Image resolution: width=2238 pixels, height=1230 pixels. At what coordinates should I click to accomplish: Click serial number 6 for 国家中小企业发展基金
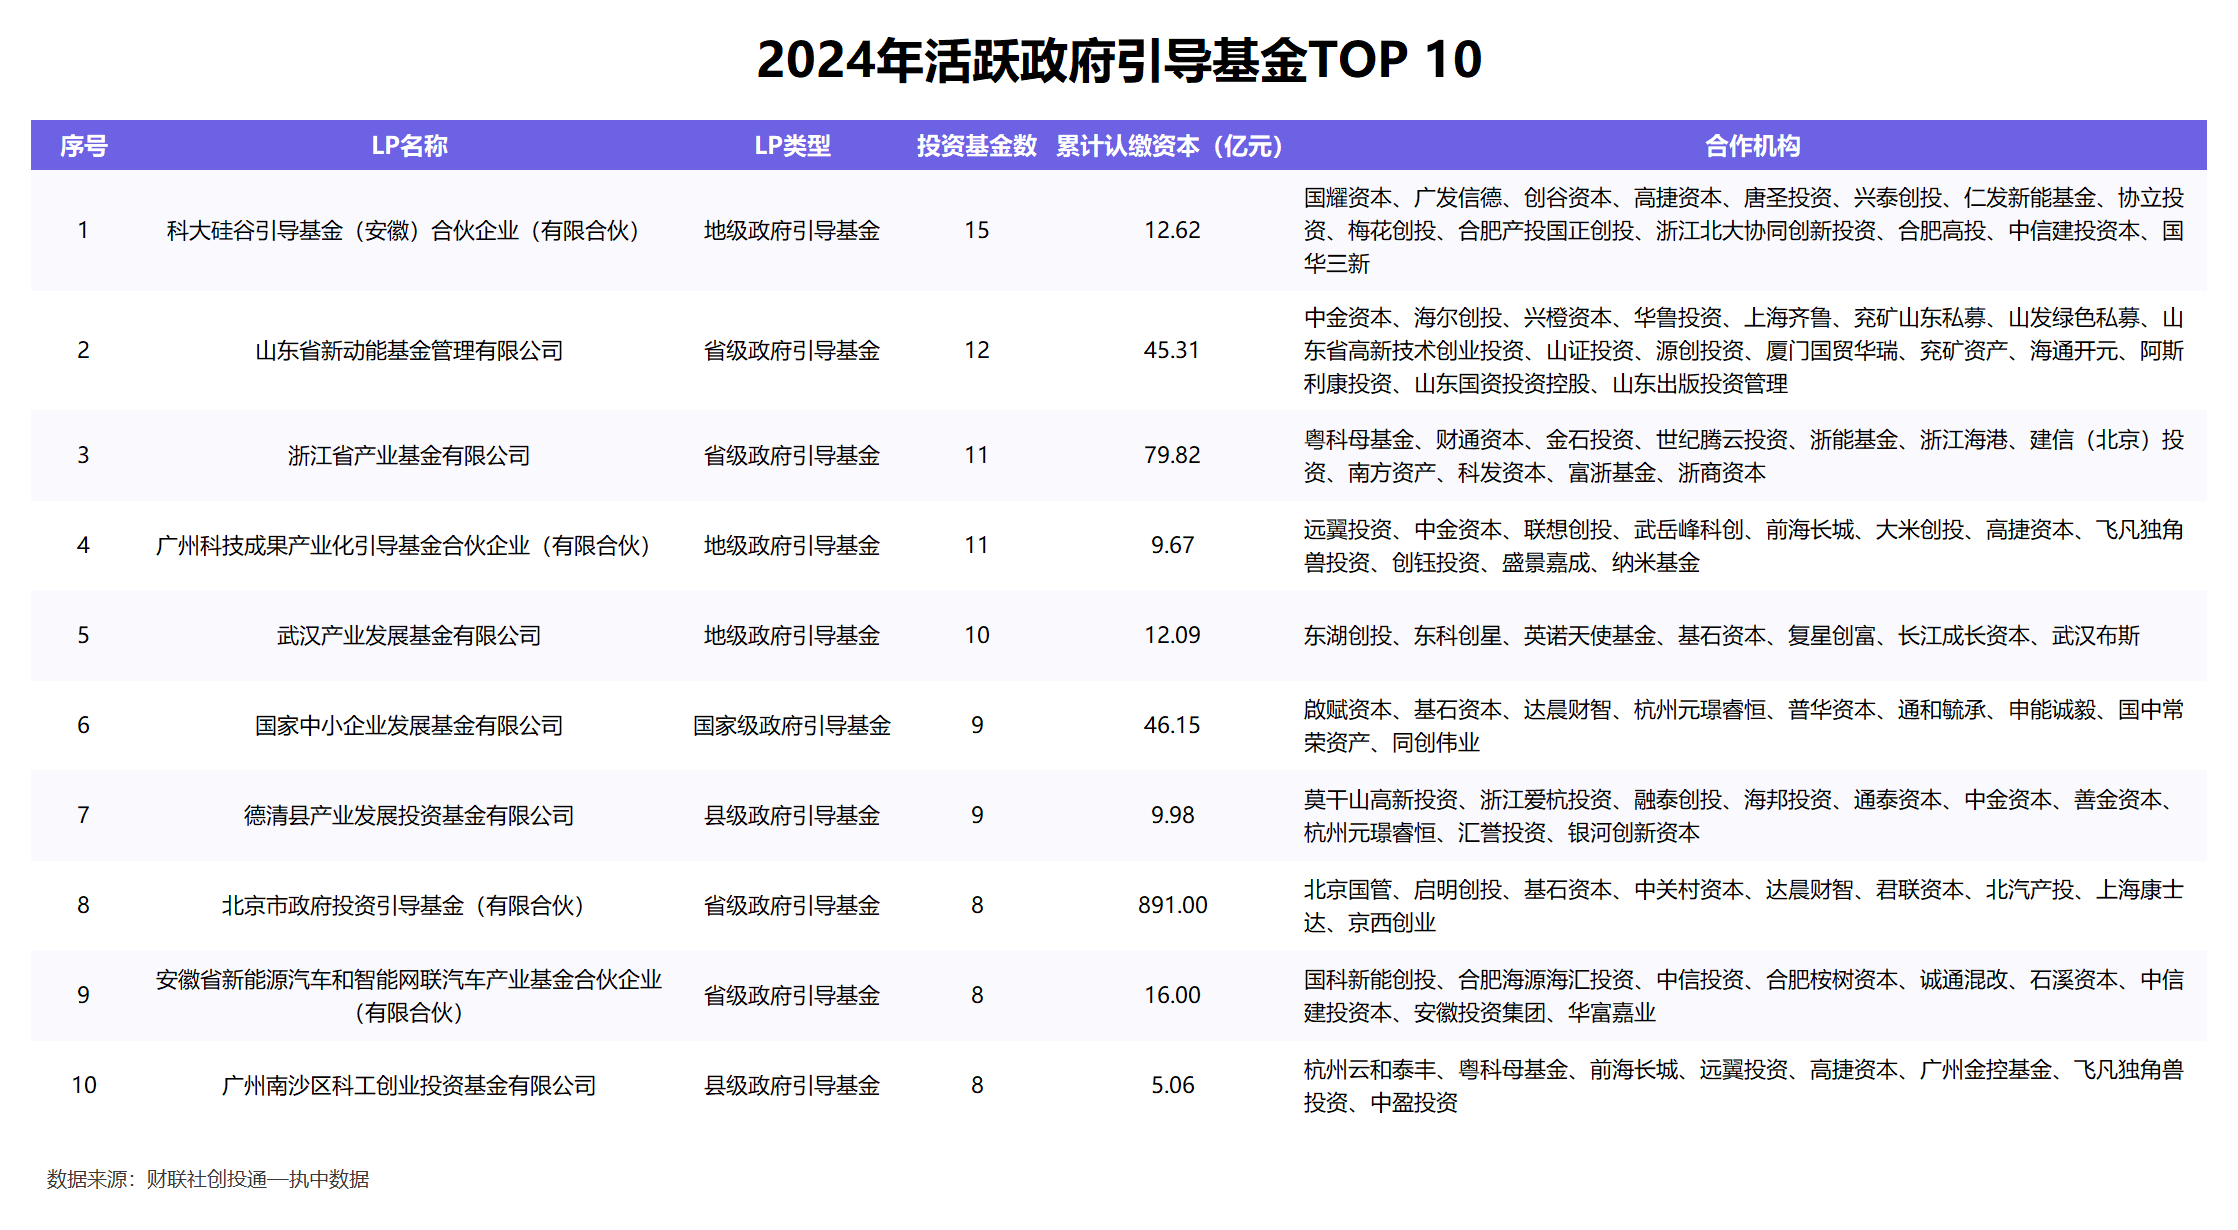tap(84, 726)
